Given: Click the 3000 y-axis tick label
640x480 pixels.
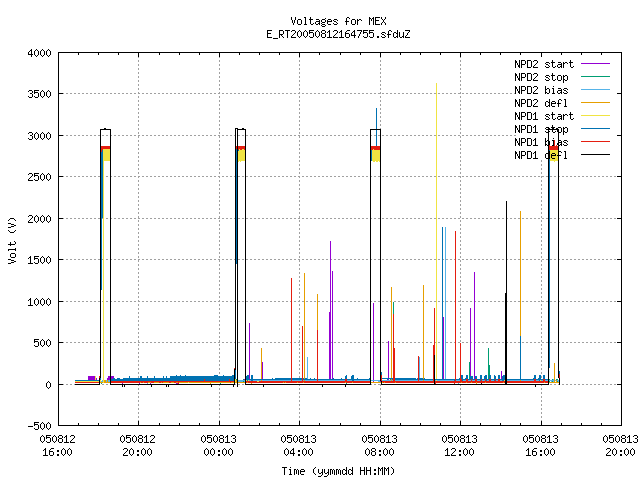Looking at the screenshot, I should point(40,136).
